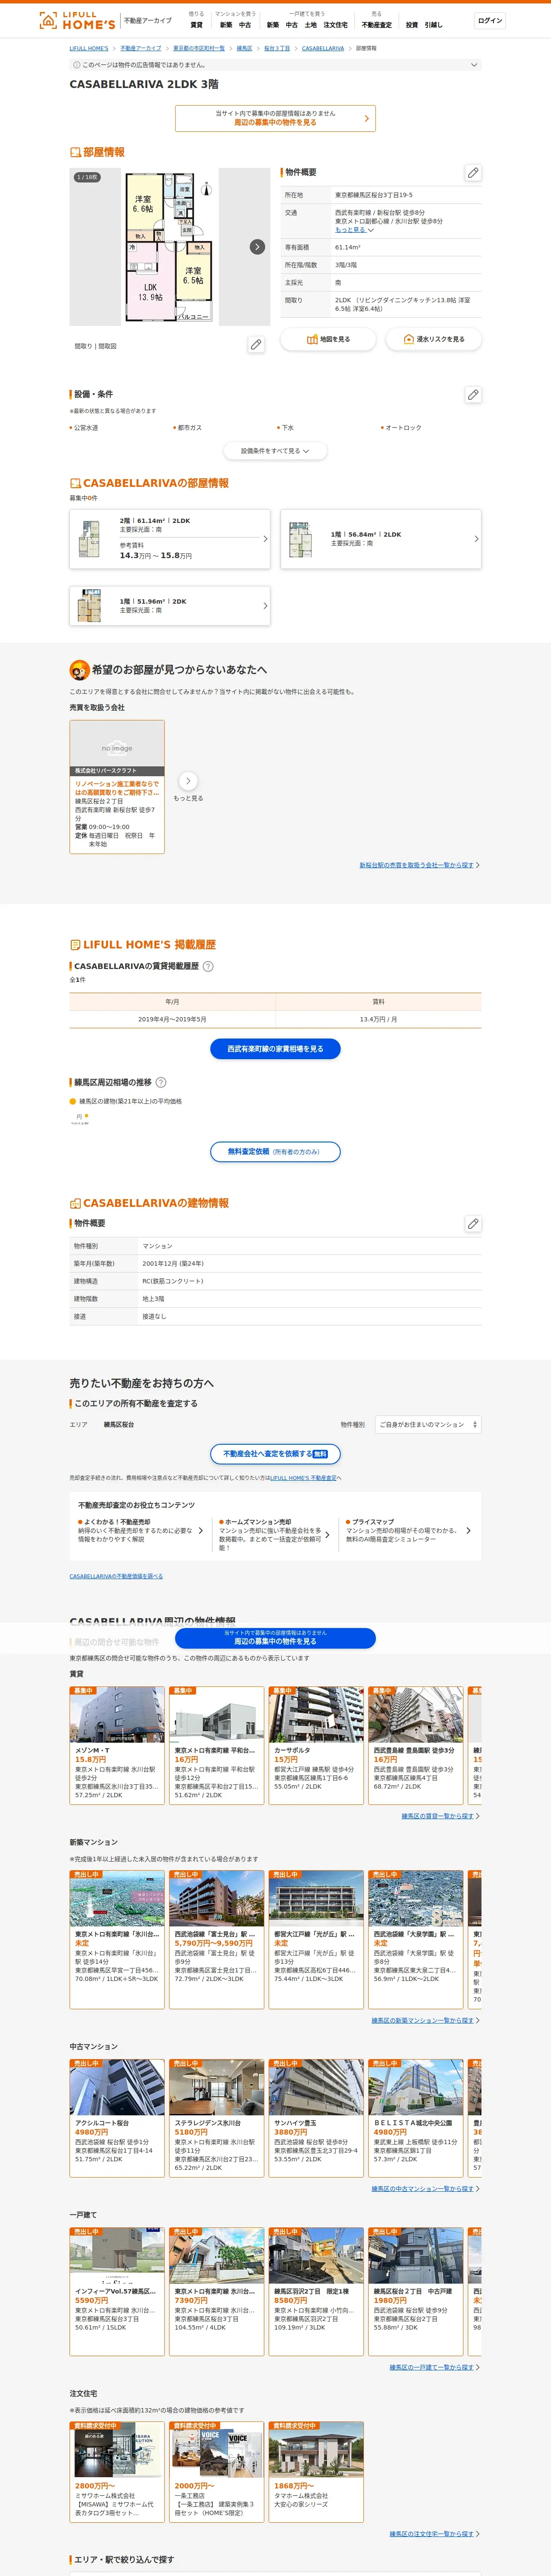Open 注文住宅 in top navigation
The width and height of the screenshot is (551, 2576).
point(335,25)
